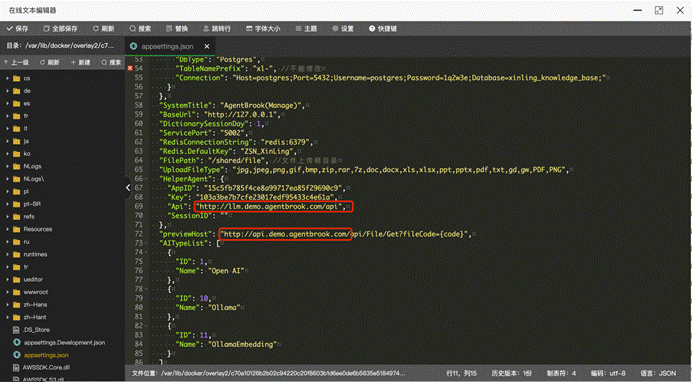
Task: Click the pl folder icon
Action: (x=17, y=191)
